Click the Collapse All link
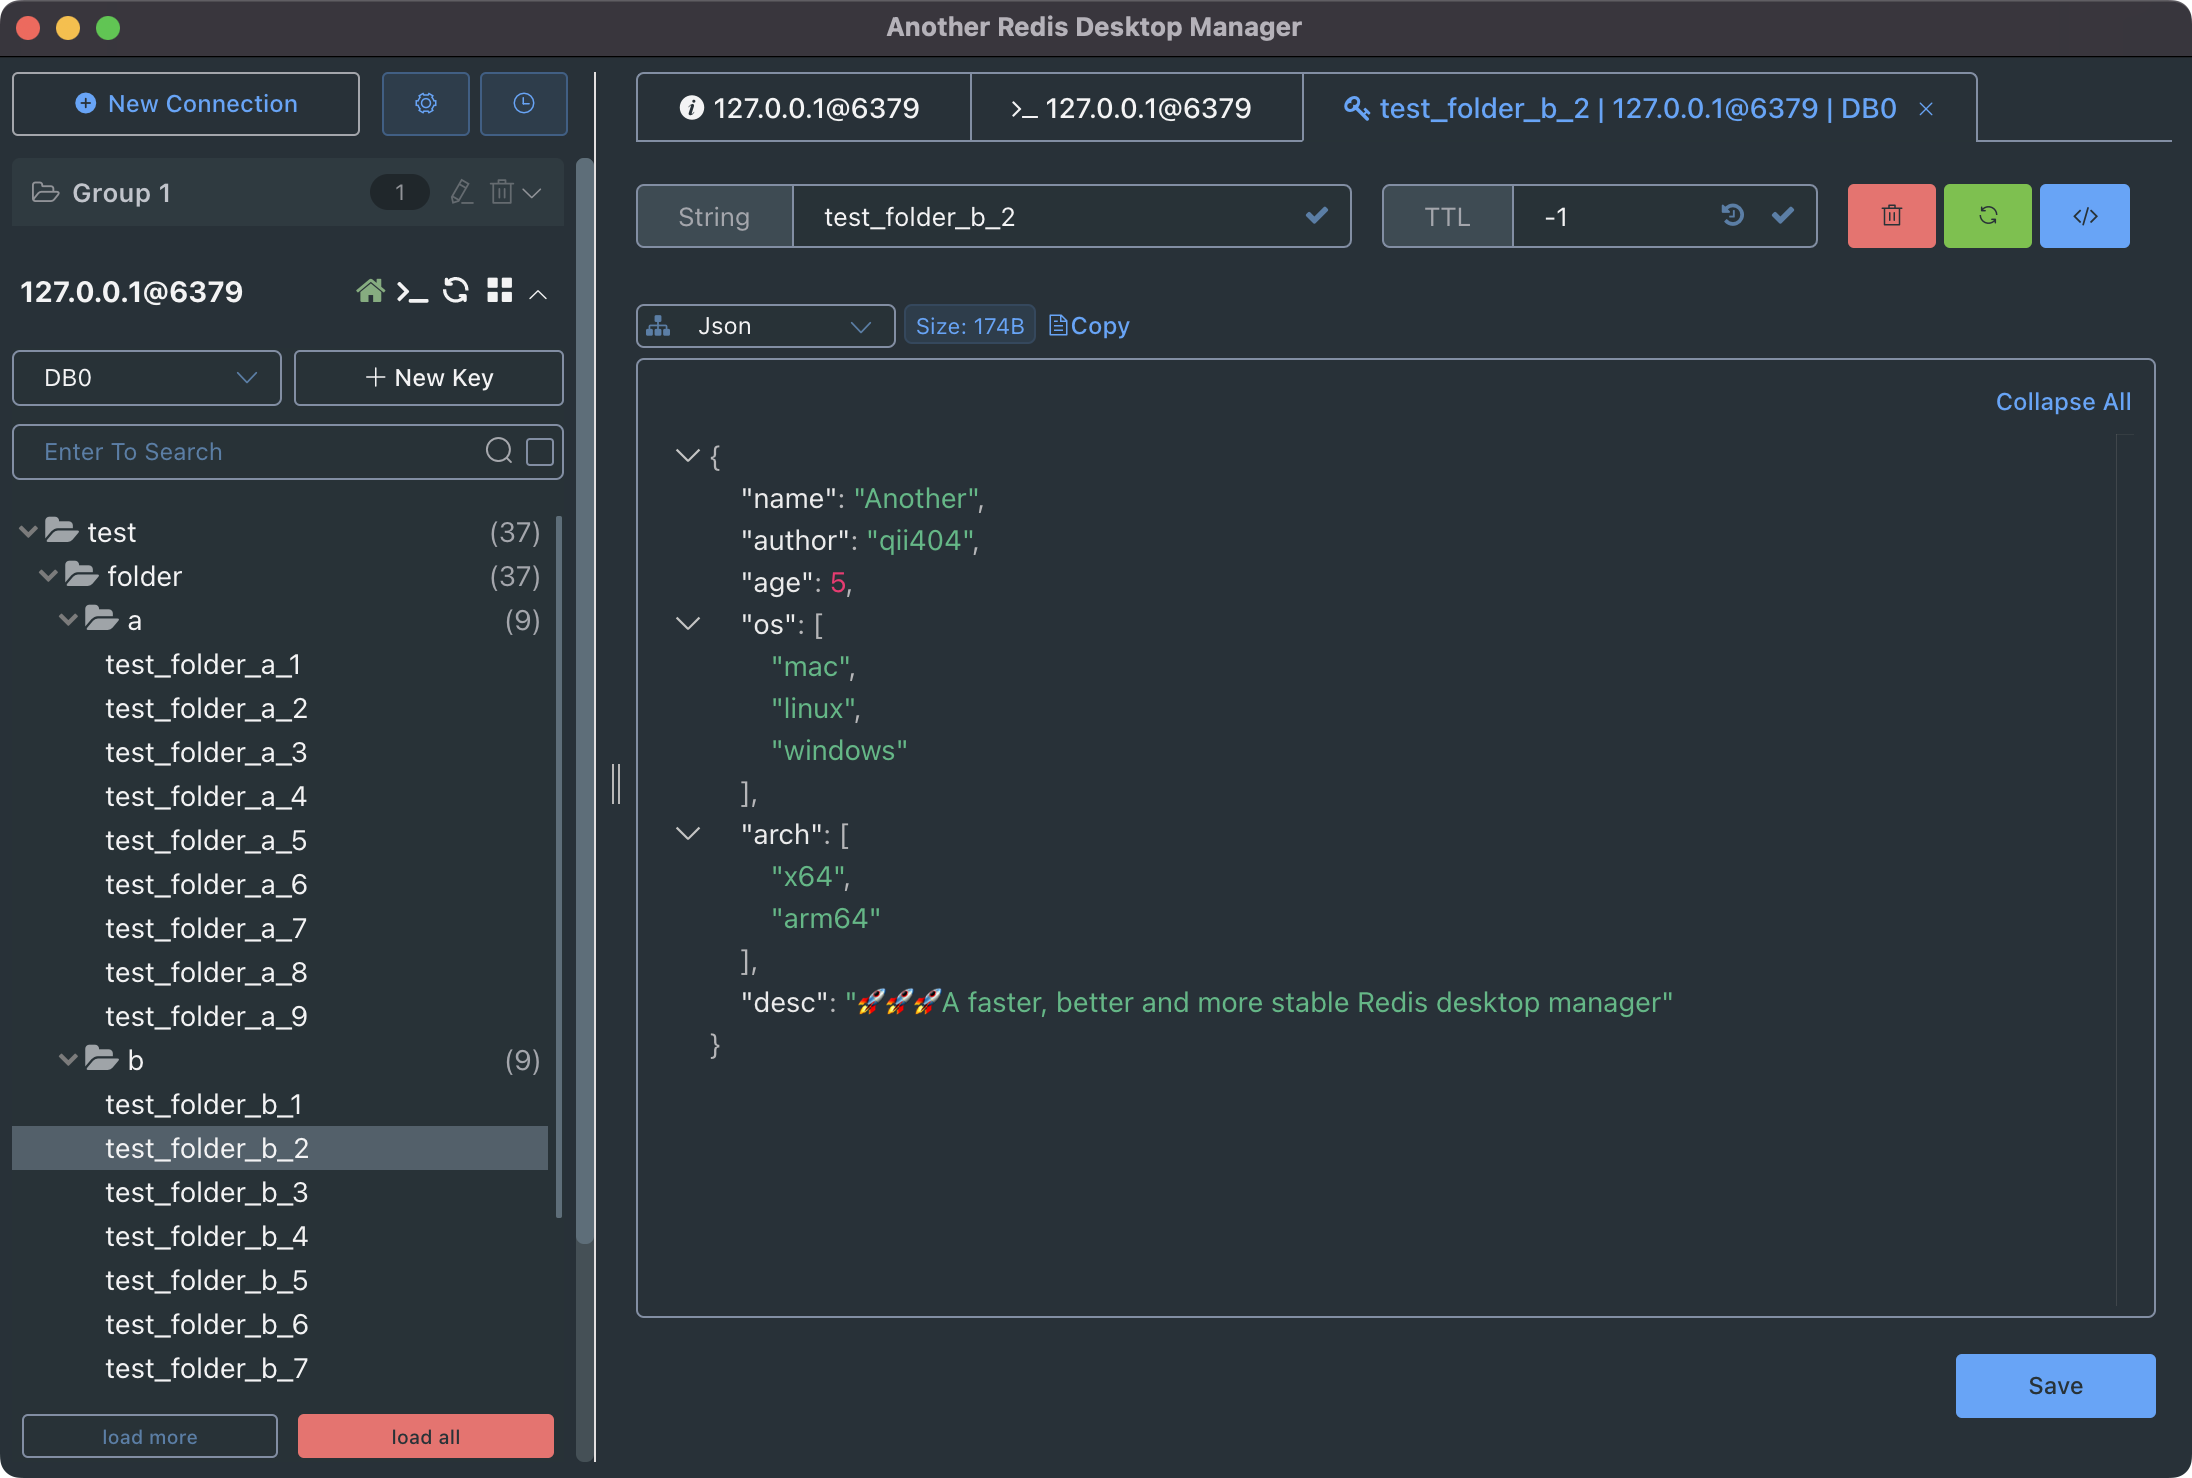Screen dimensions: 2192x1478 2063,402
